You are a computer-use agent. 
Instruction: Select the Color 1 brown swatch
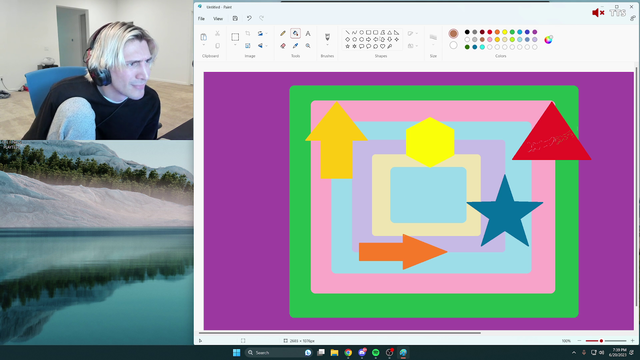[453, 33]
